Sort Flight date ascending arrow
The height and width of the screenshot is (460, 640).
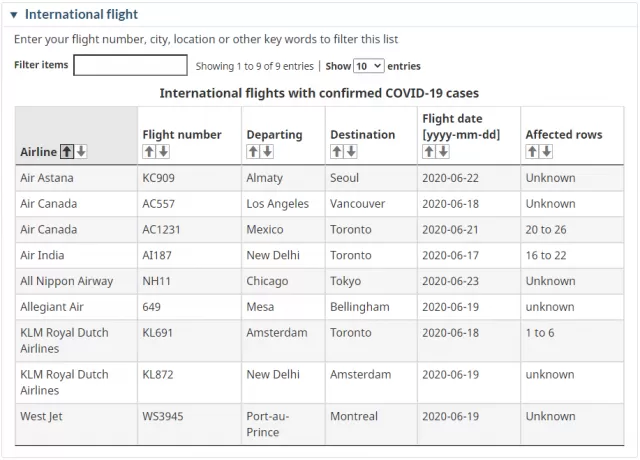click(429, 151)
